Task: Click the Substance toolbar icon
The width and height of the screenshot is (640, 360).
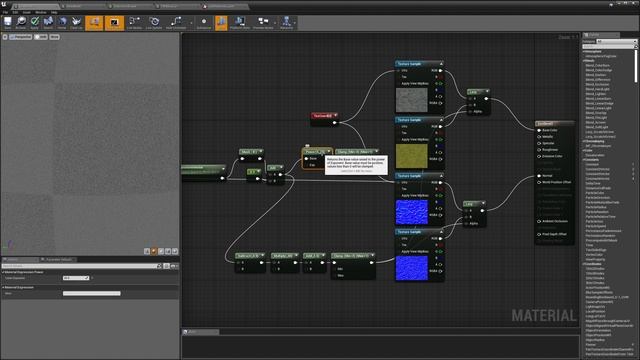Action: [204, 23]
